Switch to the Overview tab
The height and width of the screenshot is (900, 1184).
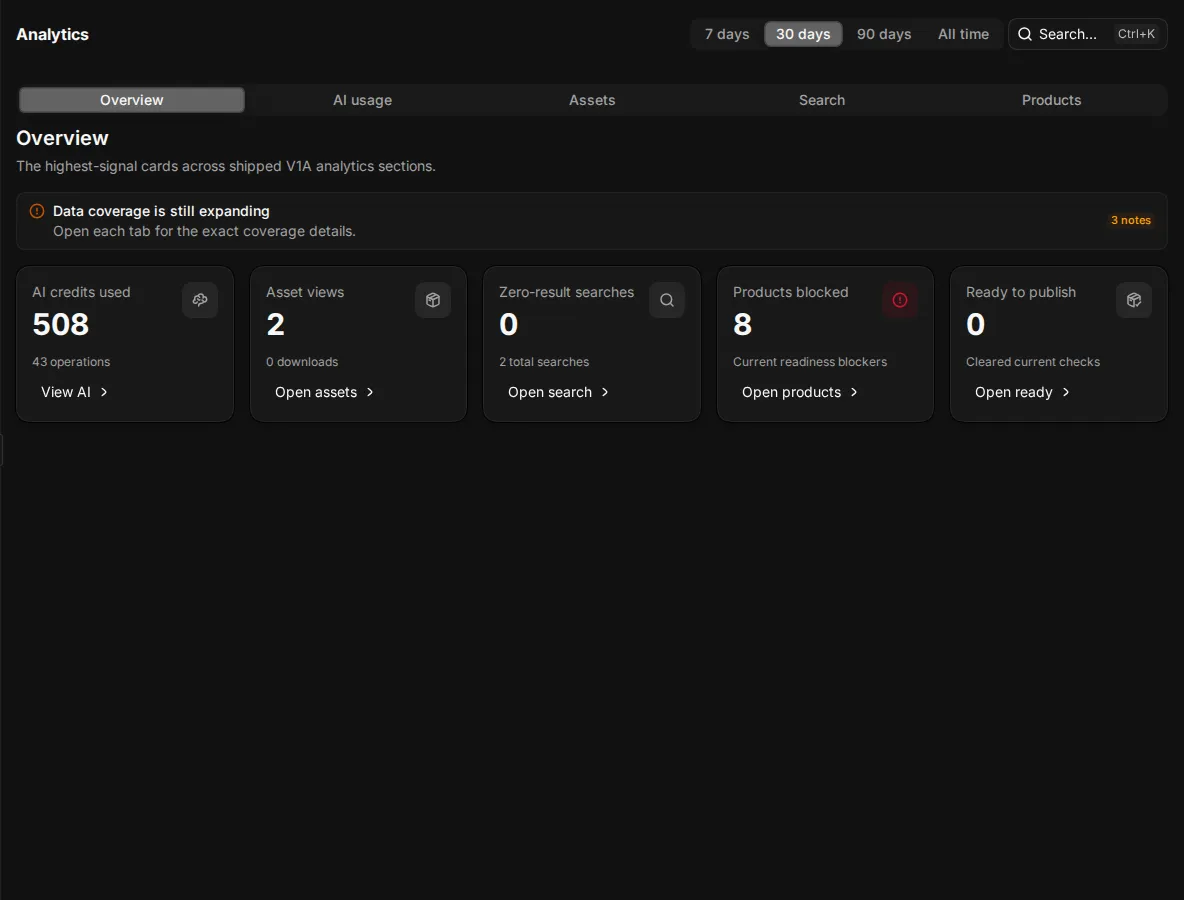[131, 100]
